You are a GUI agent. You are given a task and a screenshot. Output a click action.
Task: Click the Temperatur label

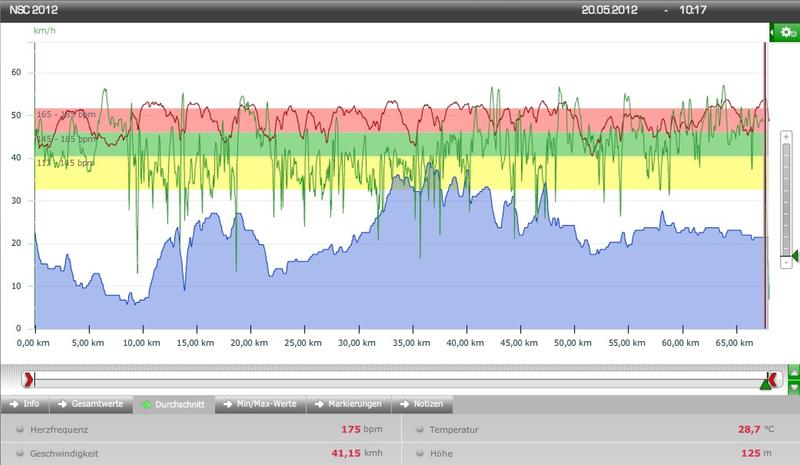point(454,430)
